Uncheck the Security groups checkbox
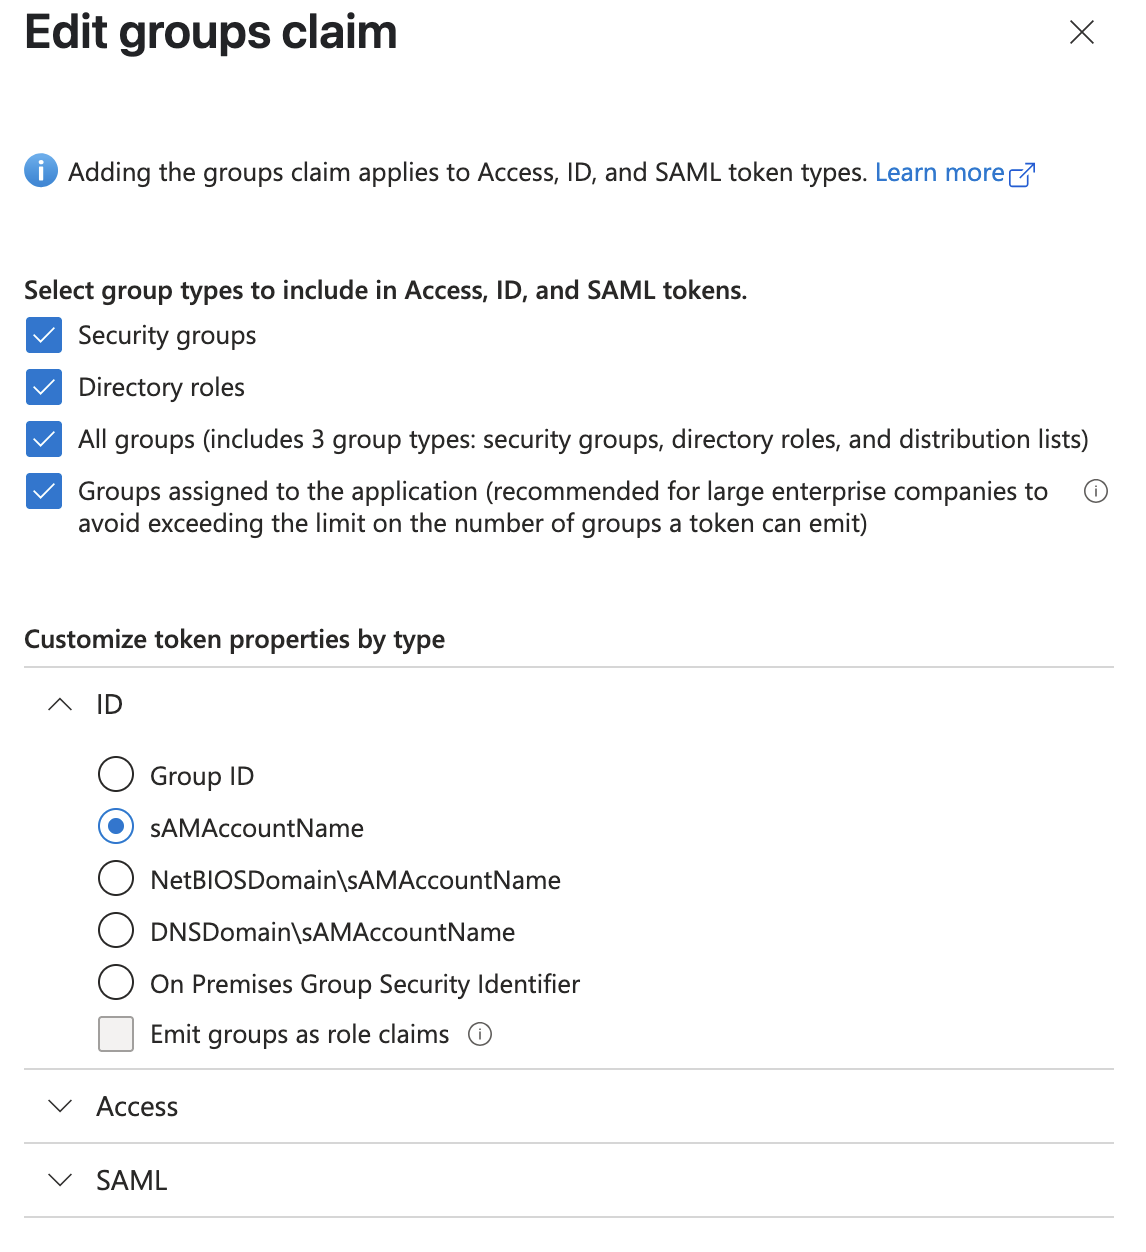The height and width of the screenshot is (1252, 1146). 43,335
